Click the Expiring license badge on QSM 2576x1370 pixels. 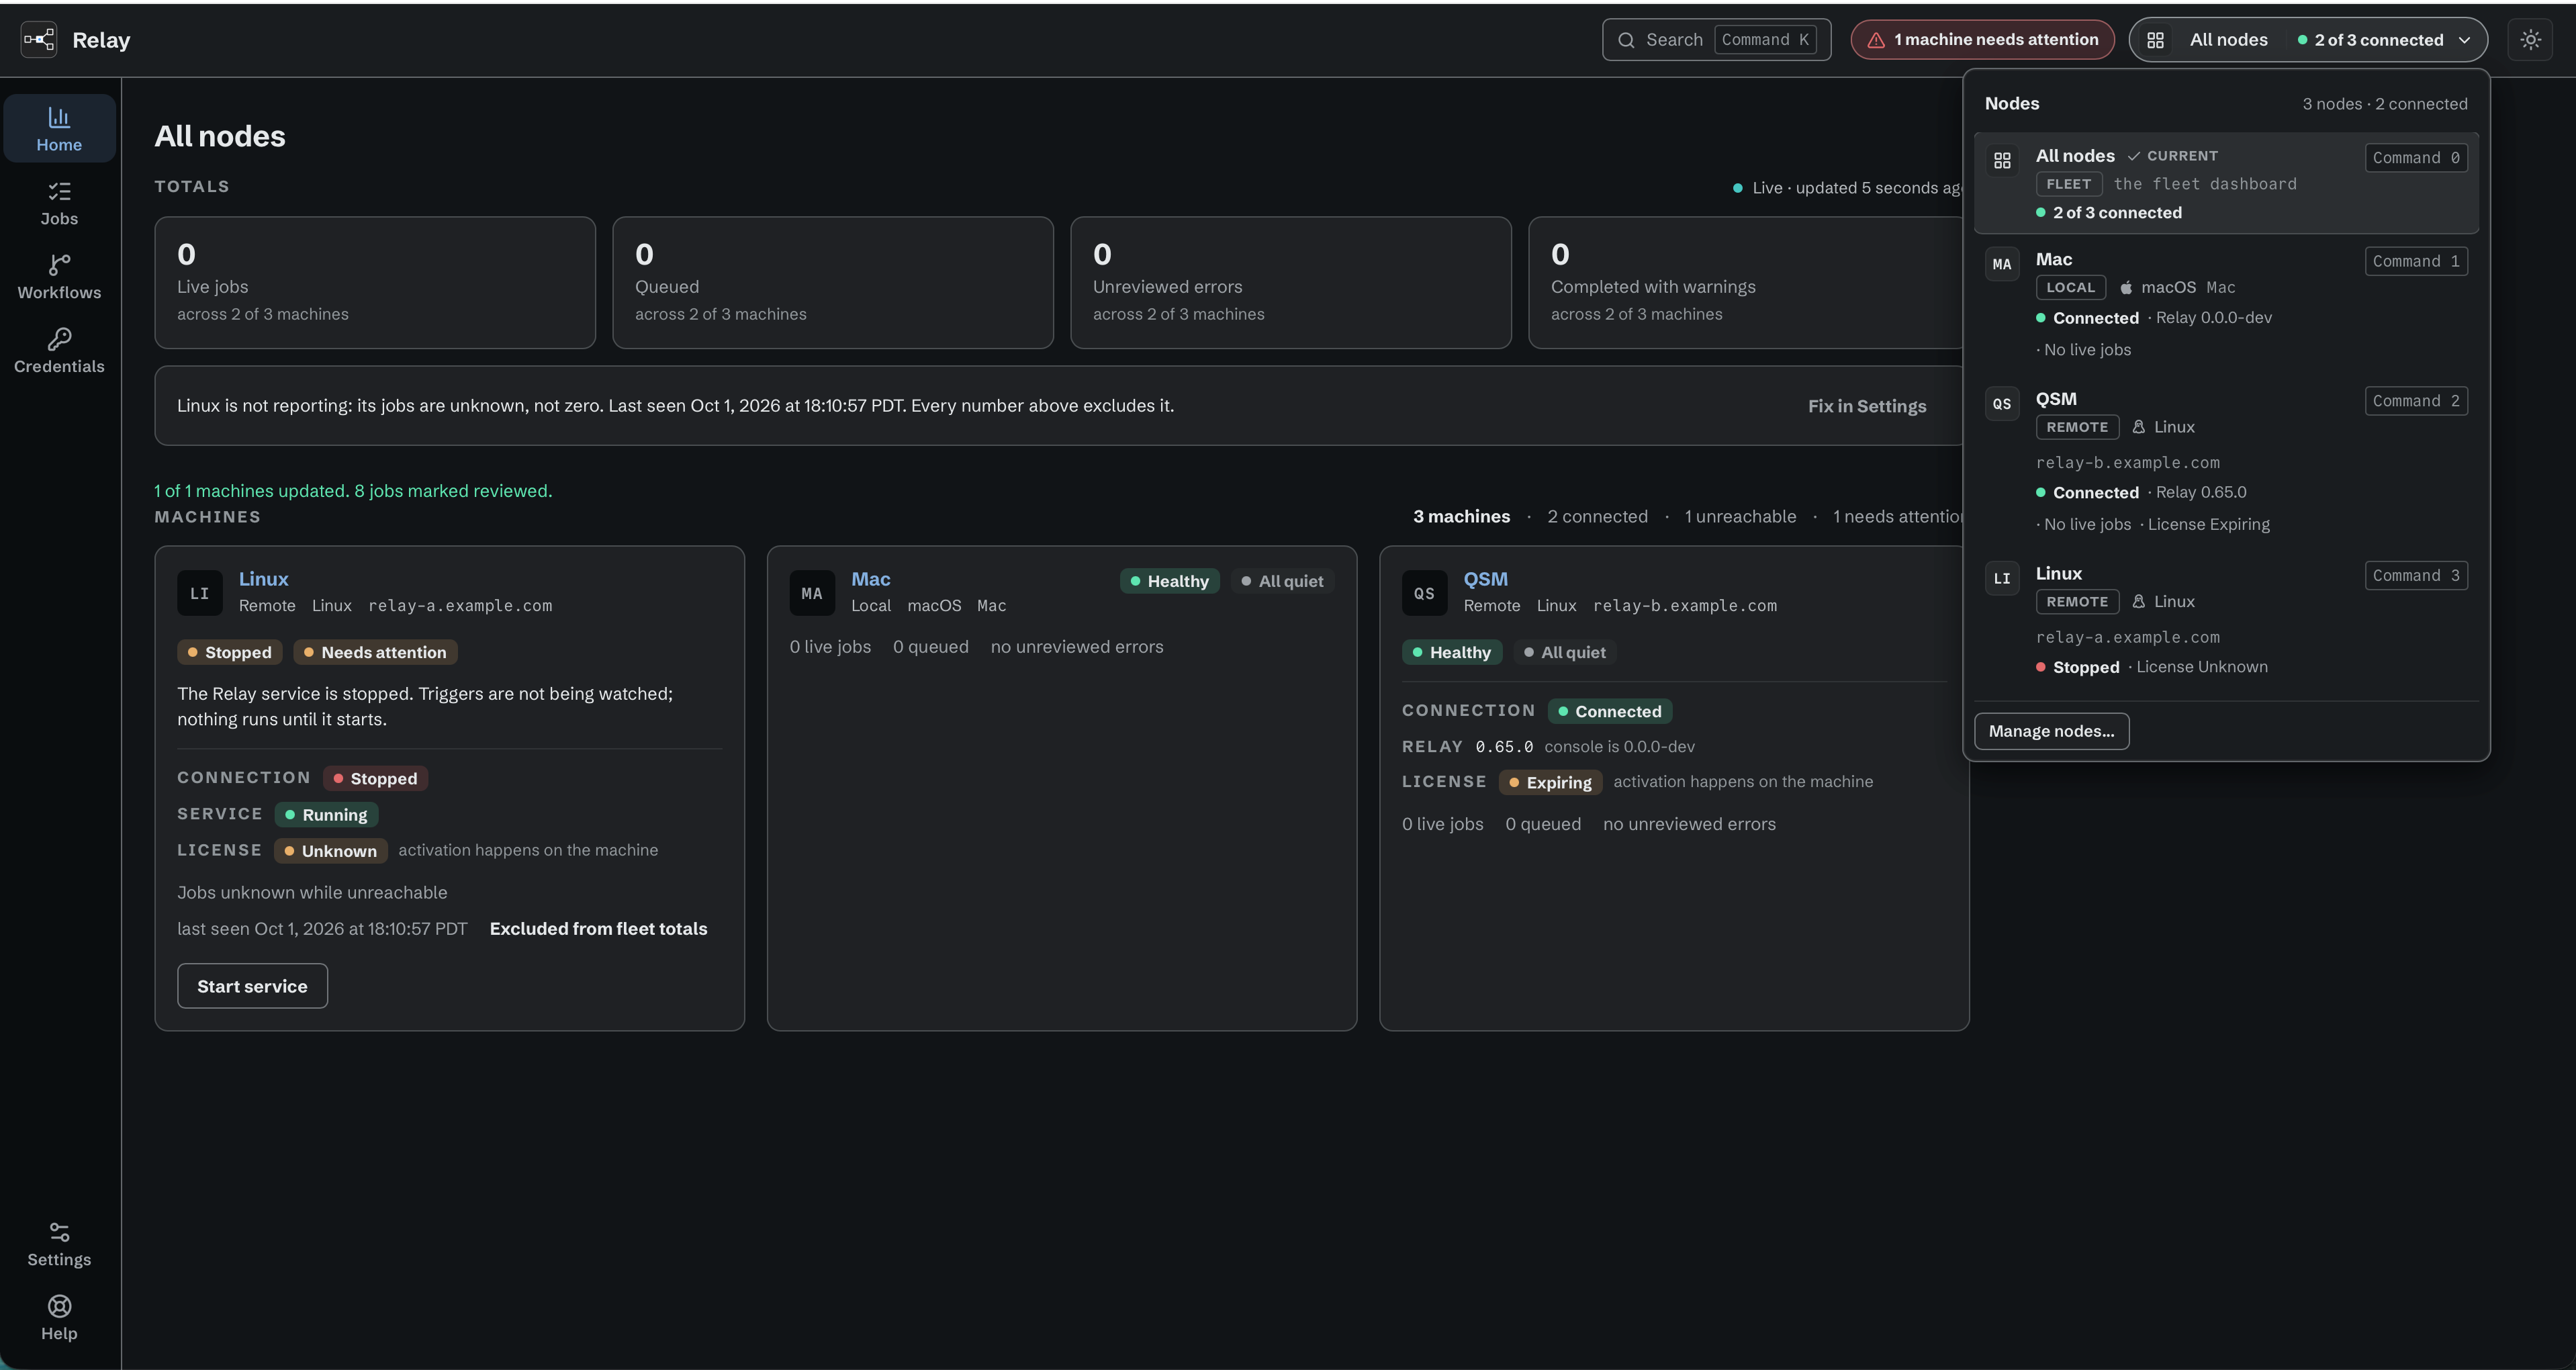[1550, 782]
